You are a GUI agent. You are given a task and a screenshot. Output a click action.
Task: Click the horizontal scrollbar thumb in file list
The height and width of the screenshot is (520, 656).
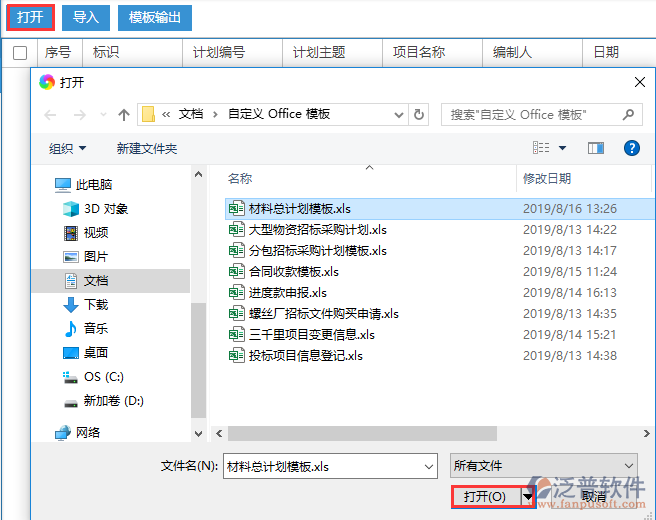click(x=362, y=433)
